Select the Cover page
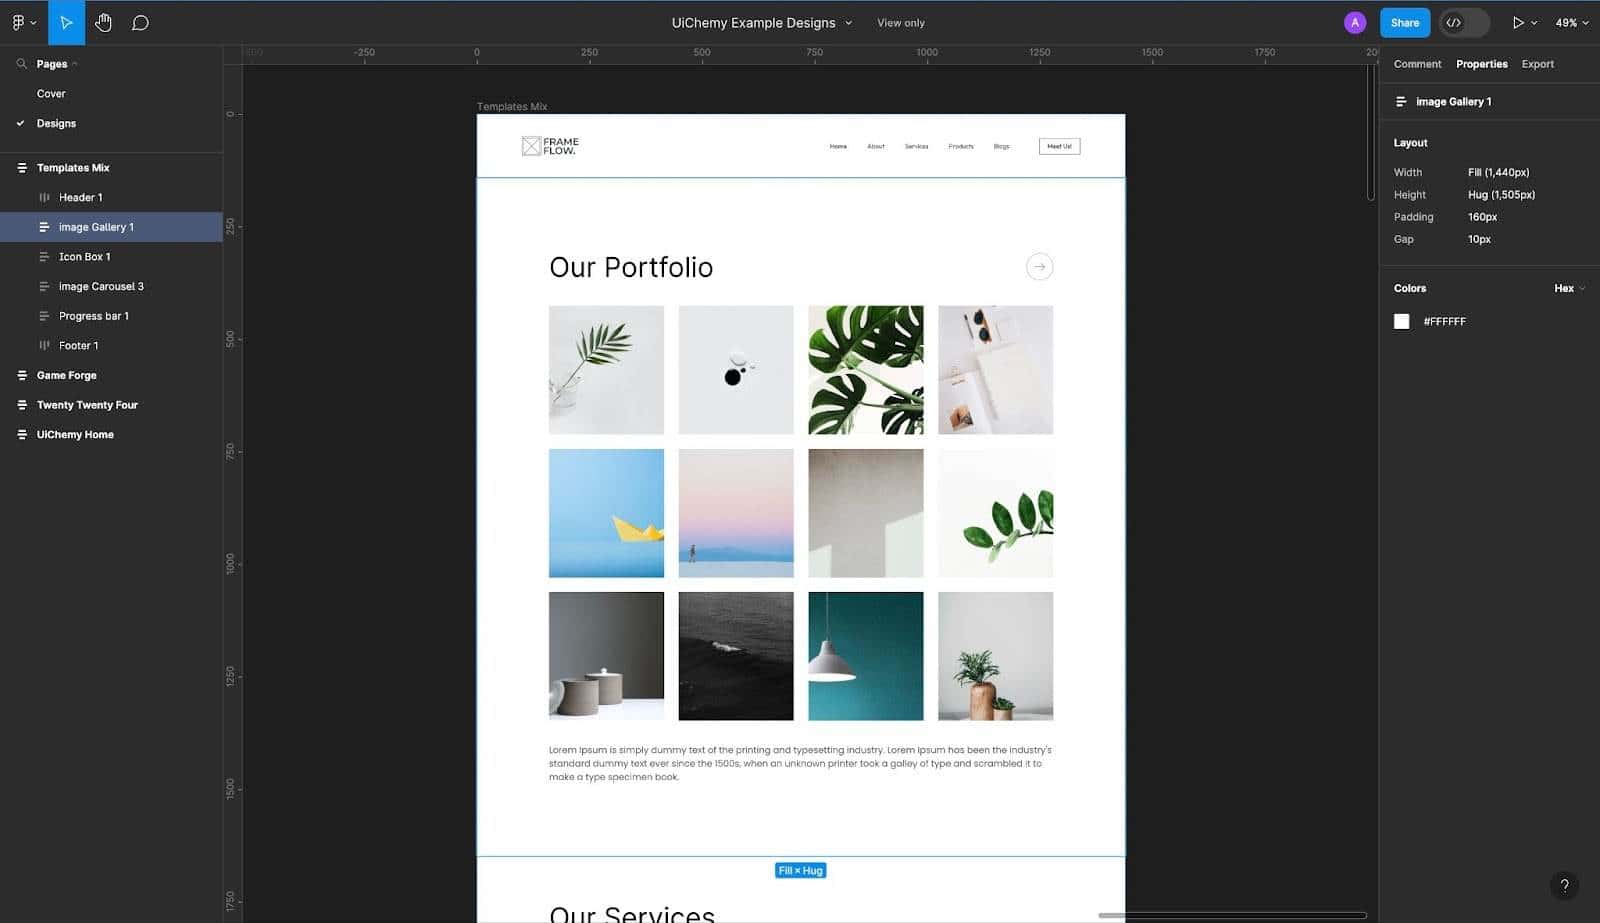 [x=51, y=94]
